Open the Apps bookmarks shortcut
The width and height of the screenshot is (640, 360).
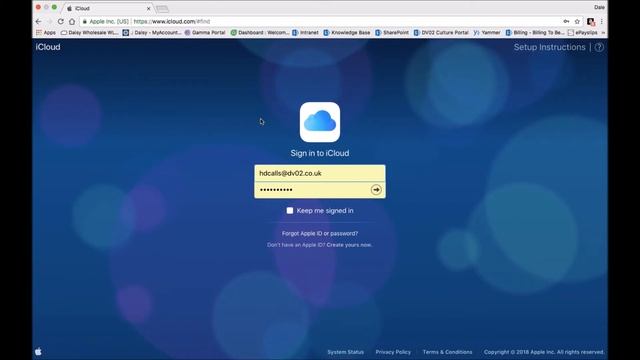point(46,33)
